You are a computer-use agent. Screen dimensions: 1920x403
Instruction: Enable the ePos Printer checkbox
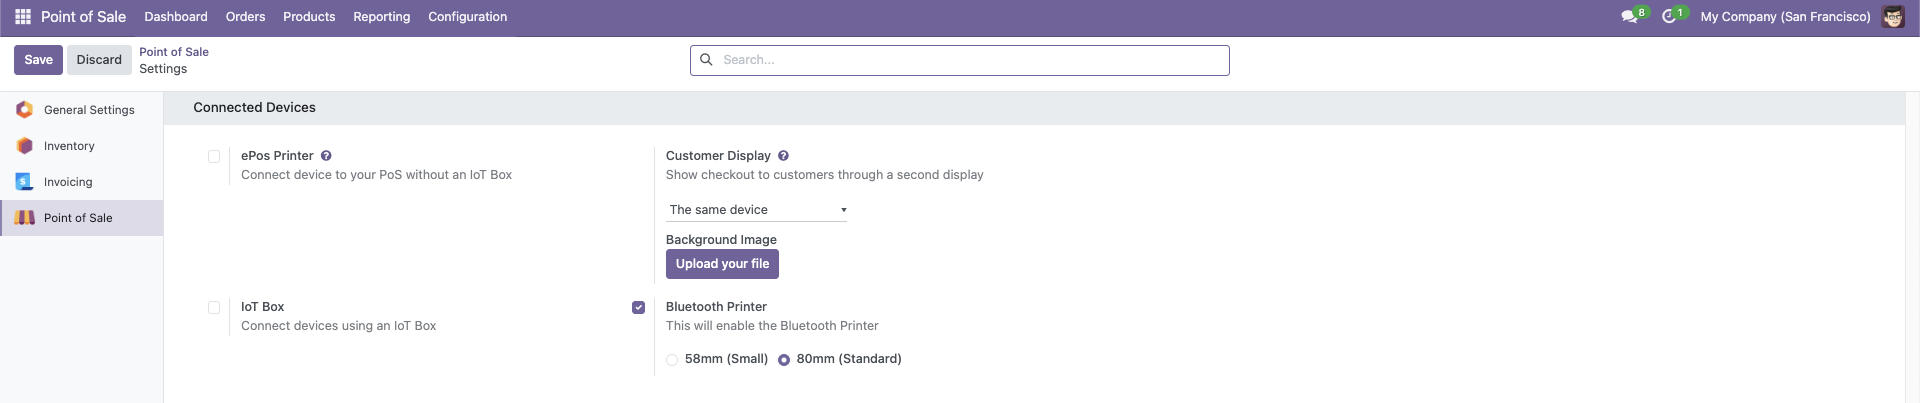pos(214,156)
